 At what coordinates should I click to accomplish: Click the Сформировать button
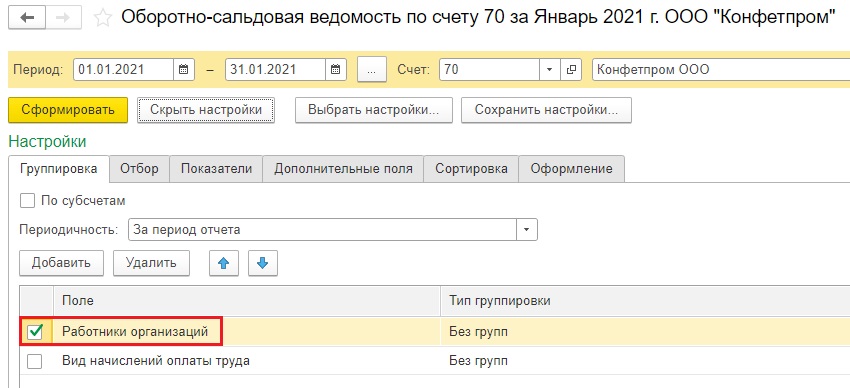[x=68, y=110]
